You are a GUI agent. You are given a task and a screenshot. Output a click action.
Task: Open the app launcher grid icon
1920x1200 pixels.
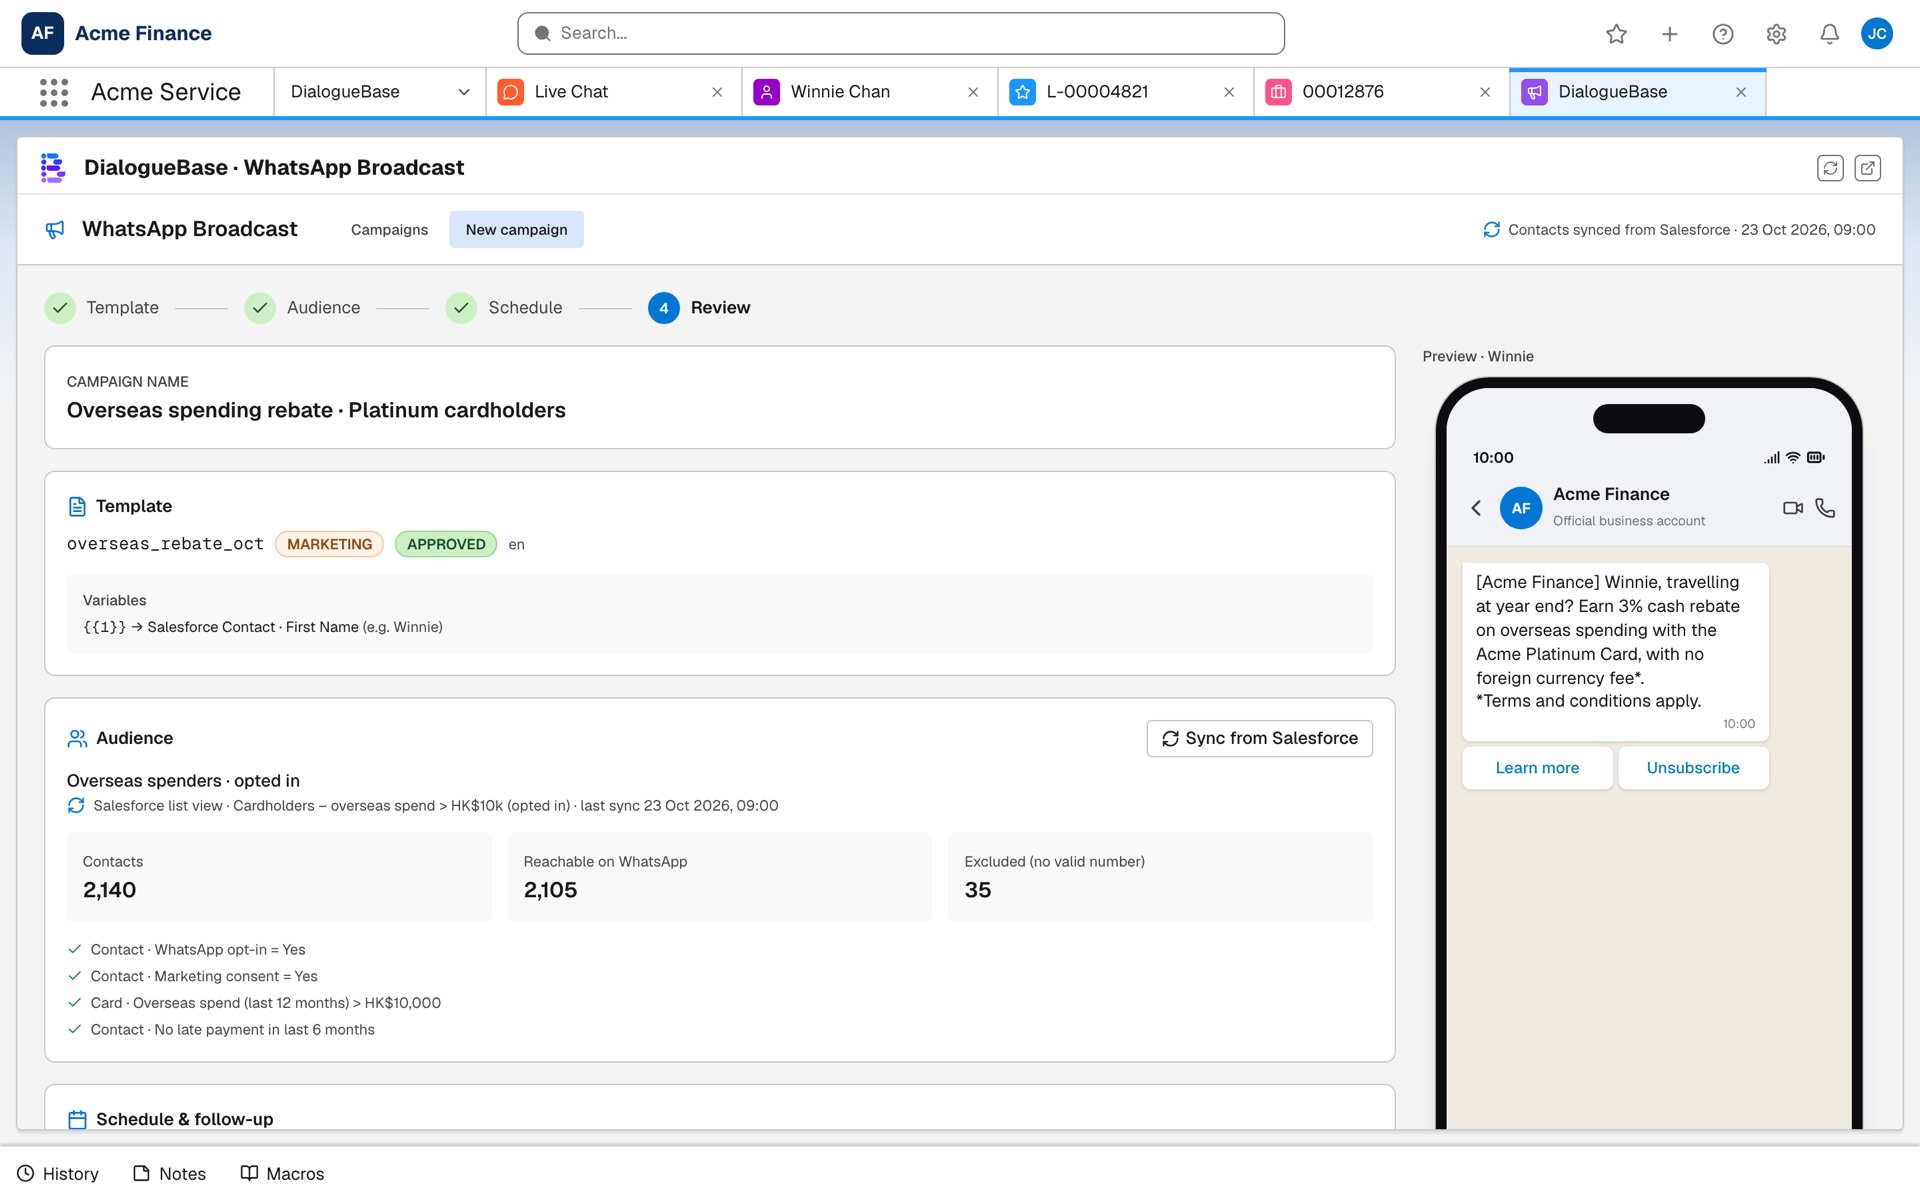click(x=54, y=92)
